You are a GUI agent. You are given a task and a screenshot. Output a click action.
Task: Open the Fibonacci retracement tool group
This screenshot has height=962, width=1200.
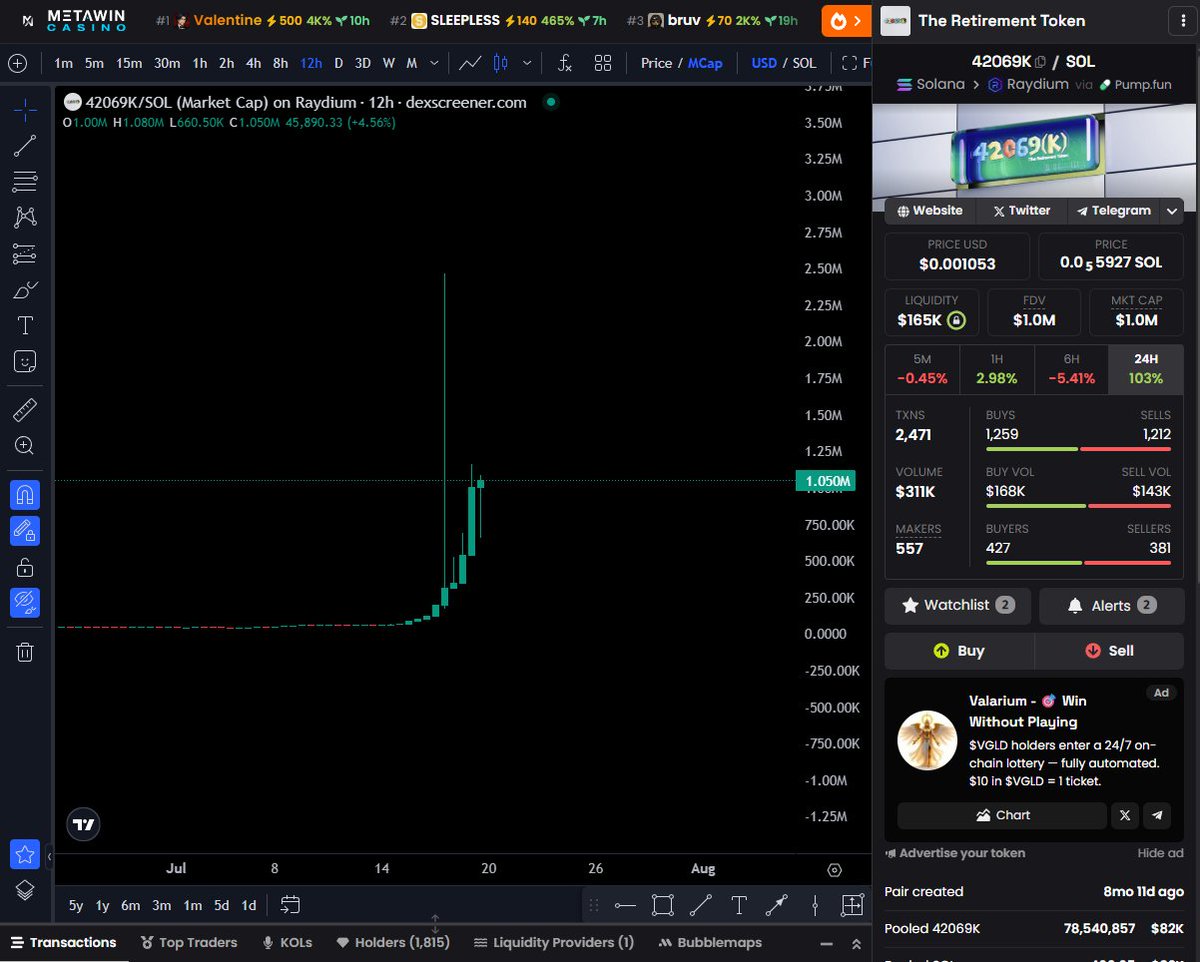pos(25,182)
